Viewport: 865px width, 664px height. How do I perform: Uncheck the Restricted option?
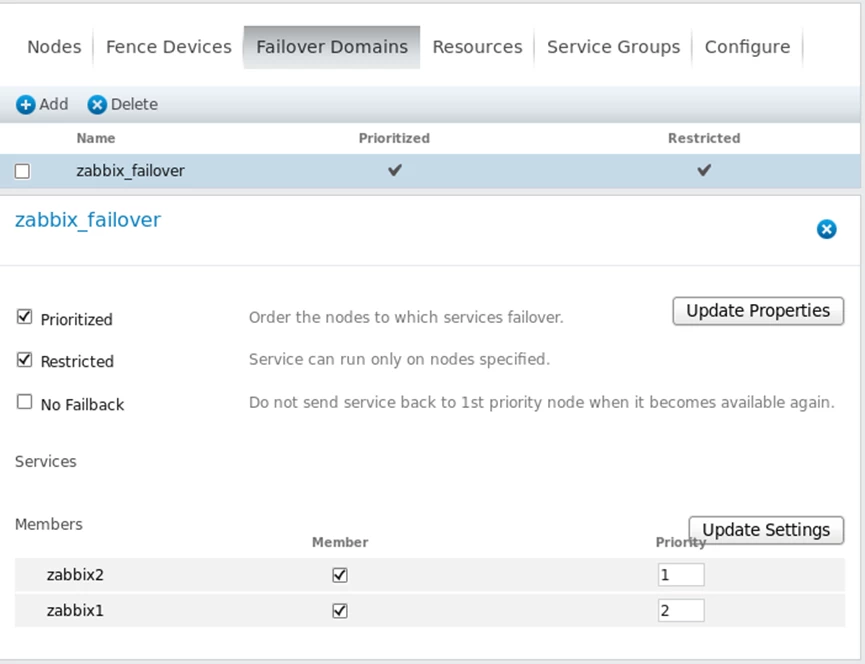(24, 360)
